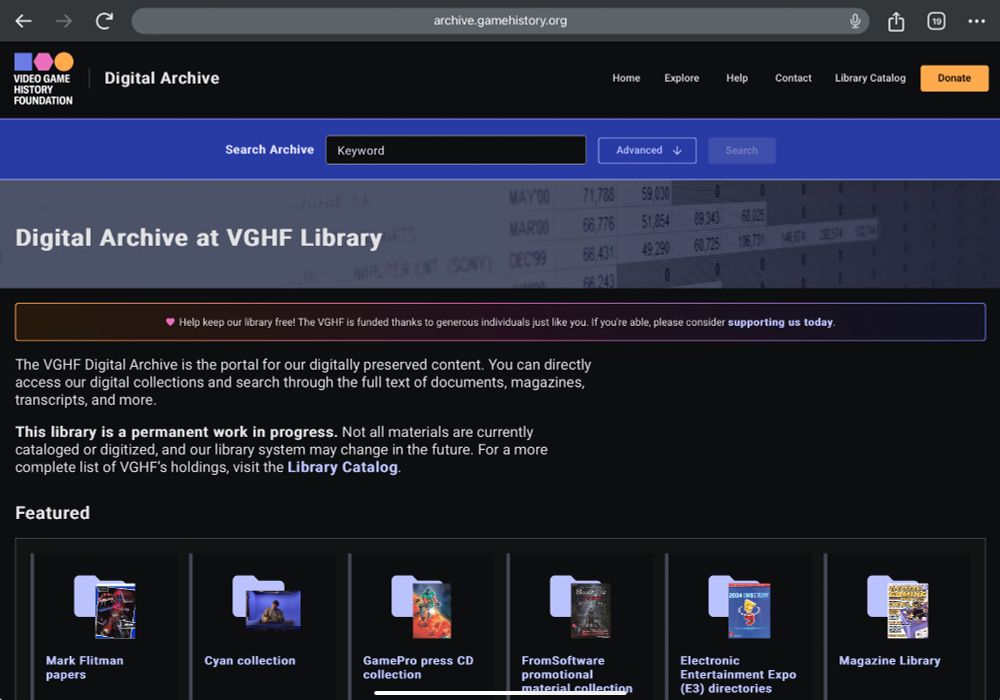This screenshot has height=700, width=1000.
Task: Open the Help menu item
Action: [737, 78]
